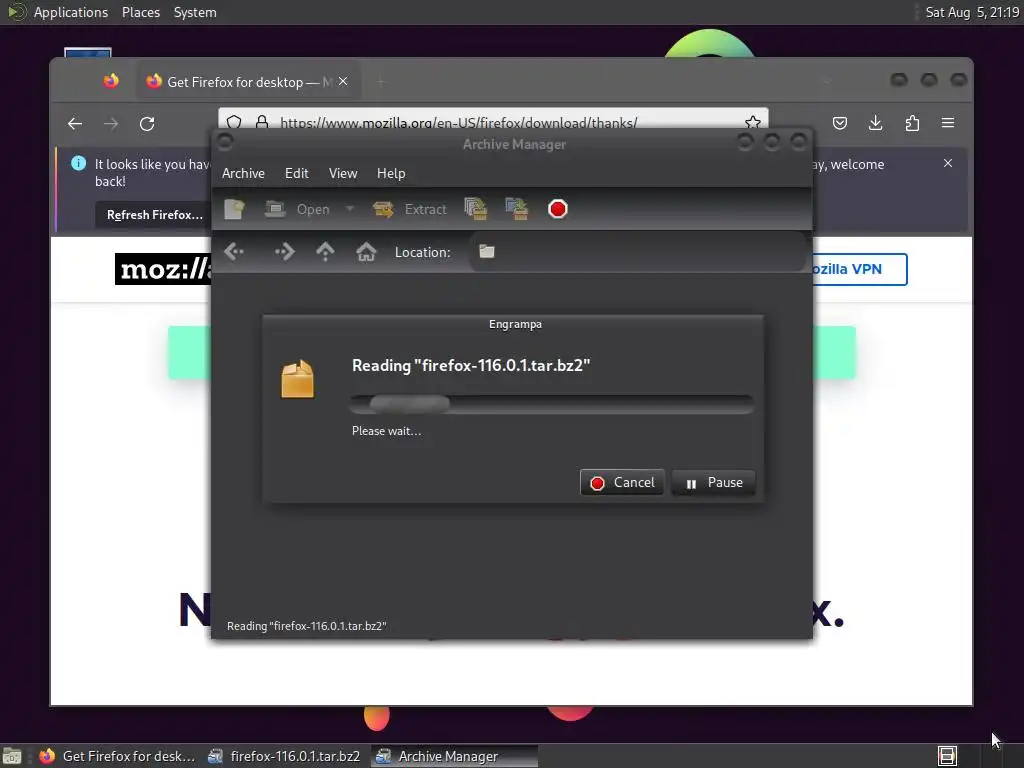1024x768 pixels.
Task: Click the Mozilla VPN button
Action: pyautogui.click(x=858, y=269)
